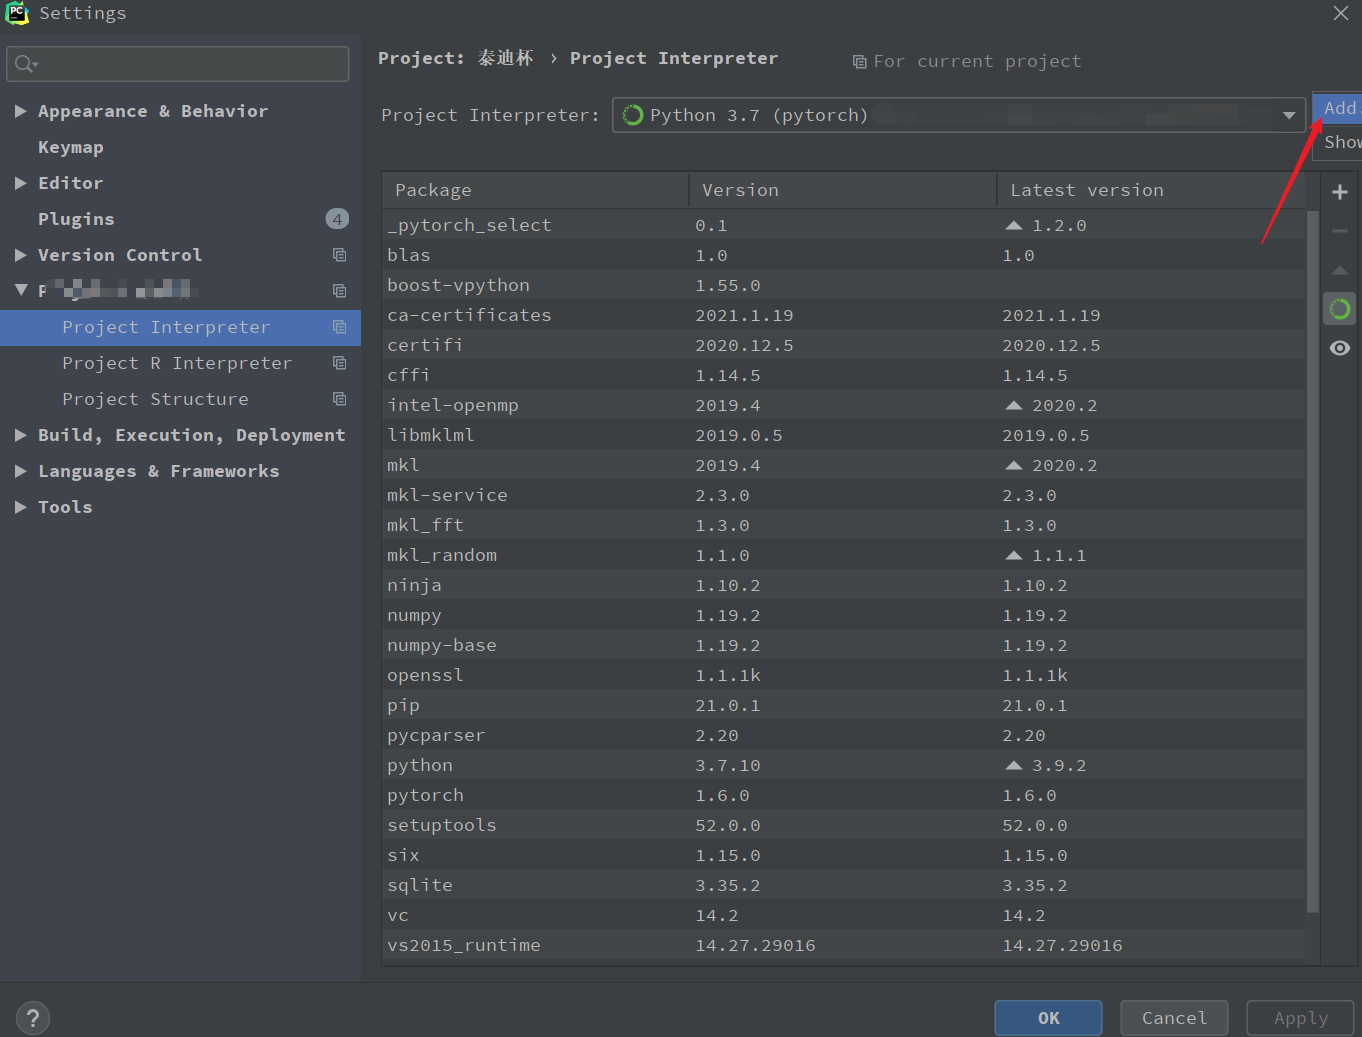Select the ca-certificates package row
The height and width of the screenshot is (1037, 1362).
pos(844,315)
